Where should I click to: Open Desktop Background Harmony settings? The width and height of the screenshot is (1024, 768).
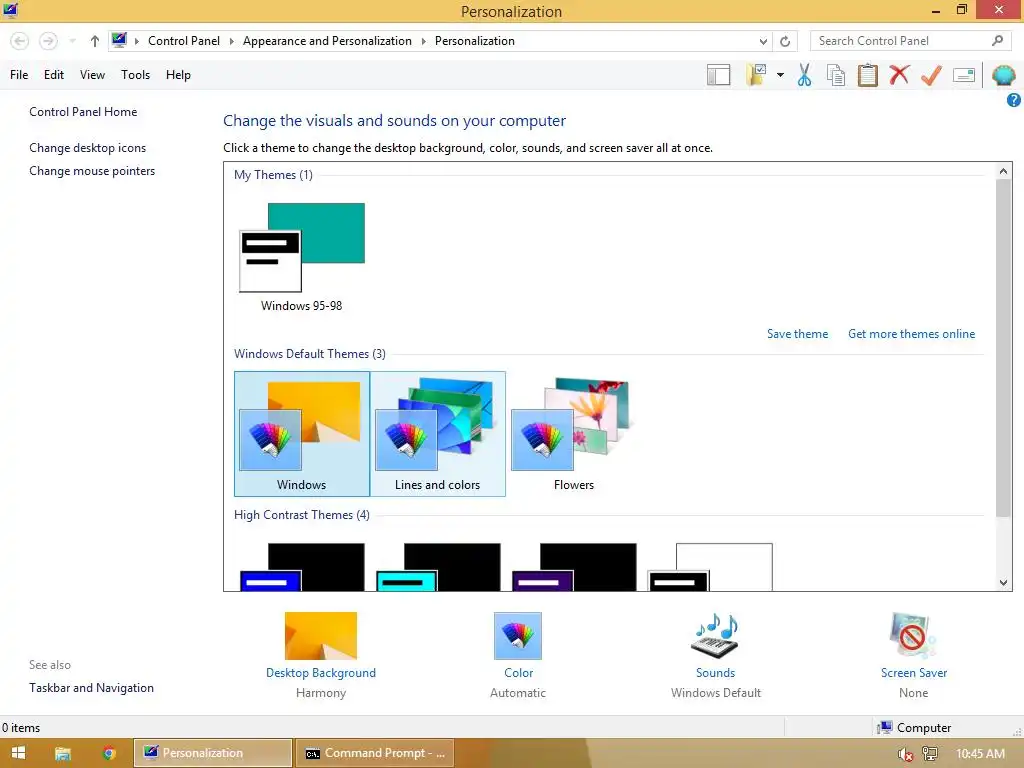pyautogui.click(x=321, y=656)
